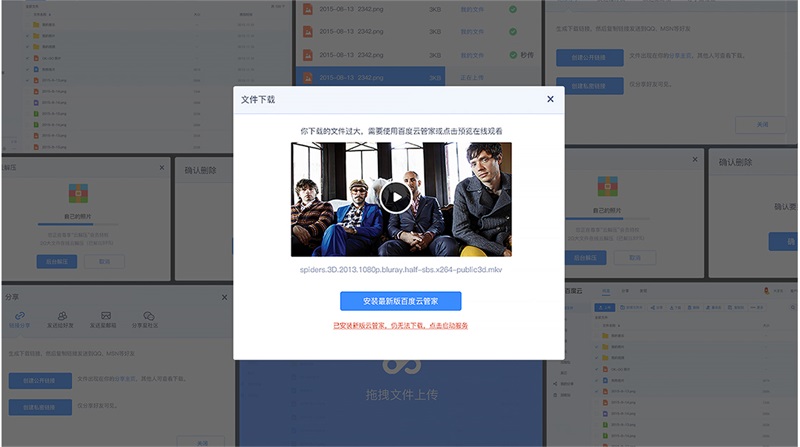
Task: Switch to the 分享 tab in 百度云 header
Action: pos(624,291)
